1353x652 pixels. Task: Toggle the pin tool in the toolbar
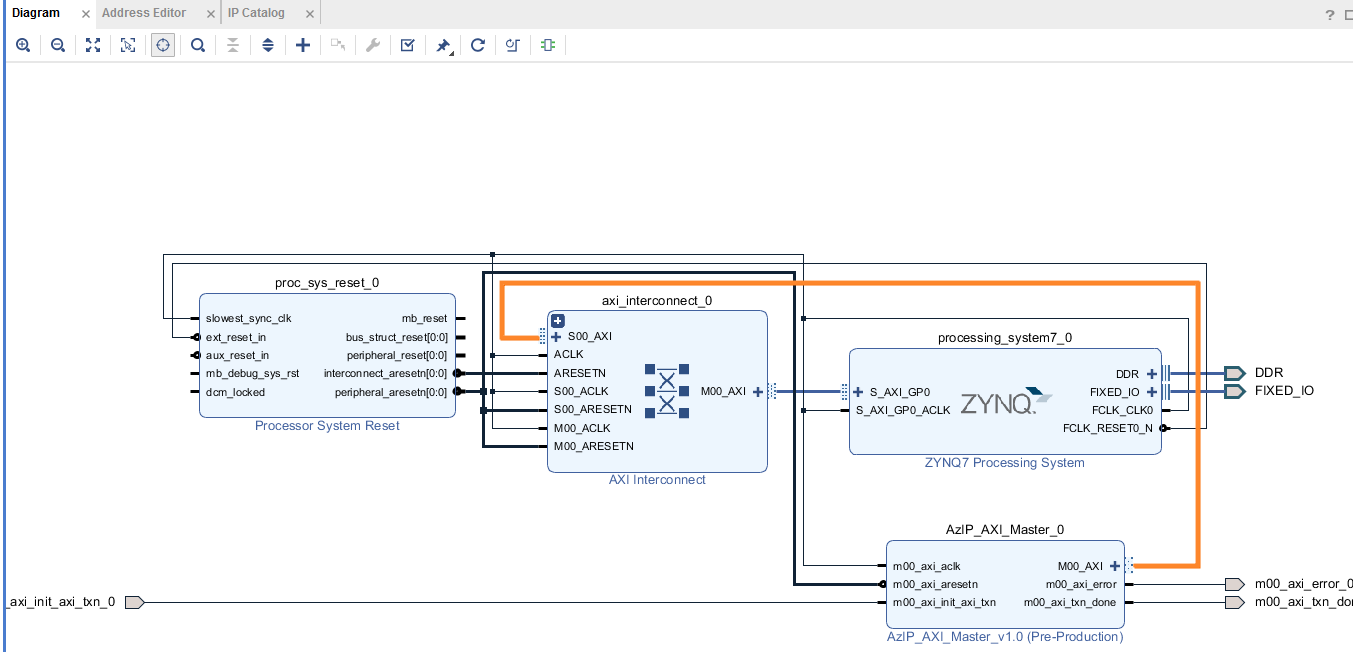[443, 45]
